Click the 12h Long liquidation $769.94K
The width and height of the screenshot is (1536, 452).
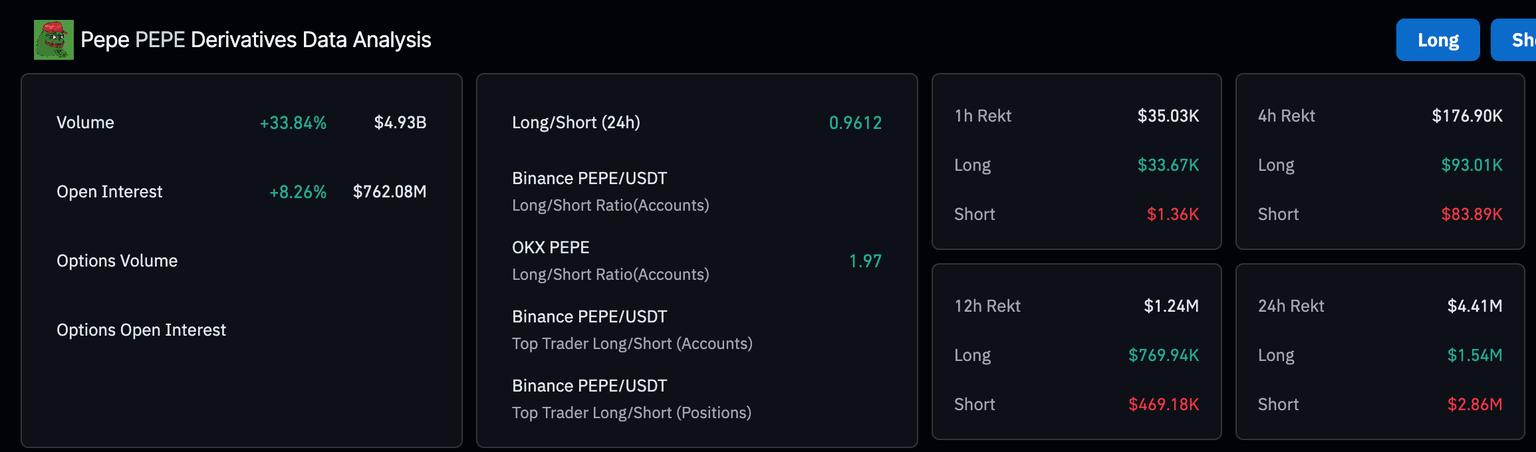point(1163,355)
